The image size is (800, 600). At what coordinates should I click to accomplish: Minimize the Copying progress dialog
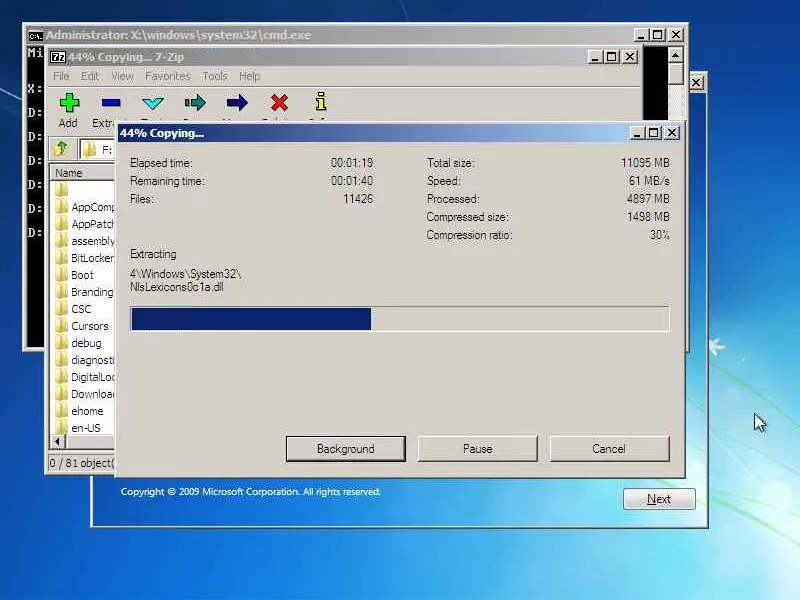tap(636, 133)
